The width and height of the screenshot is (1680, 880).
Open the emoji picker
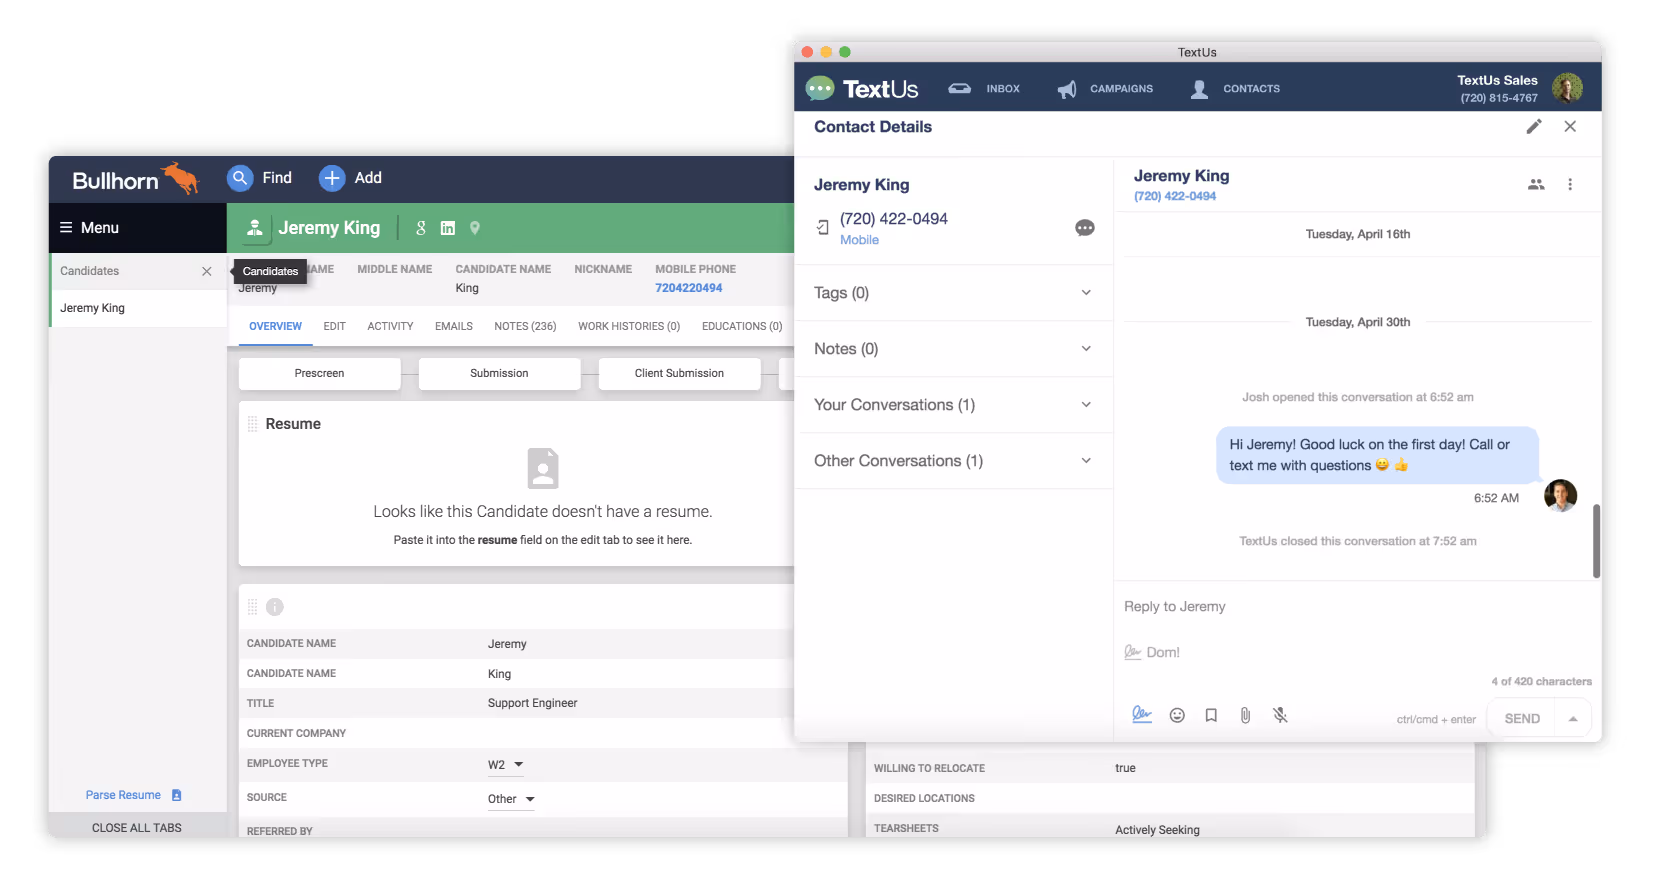(x=1177, y=715)
